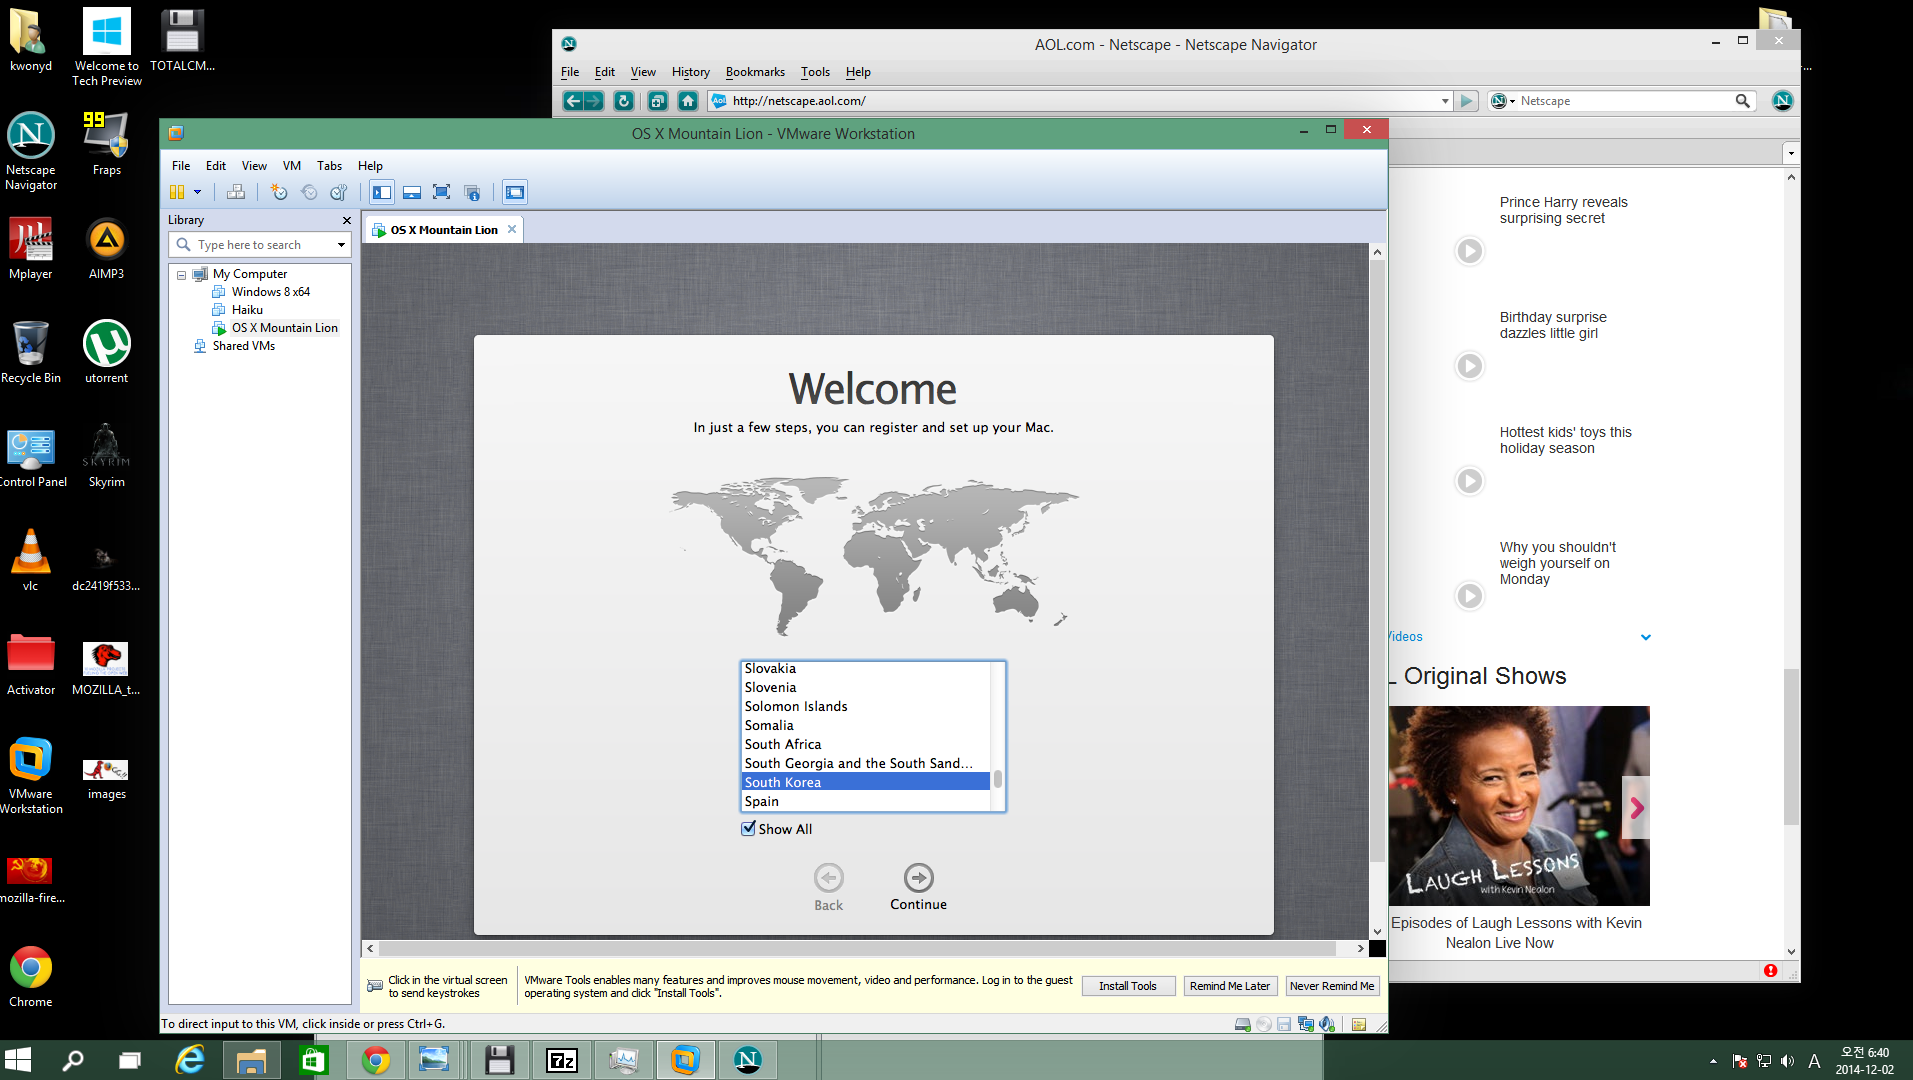Switch to the OS X Mountain Lion tab
1913x1080 pixels.
pyautogui.click(x=444, y=230)
